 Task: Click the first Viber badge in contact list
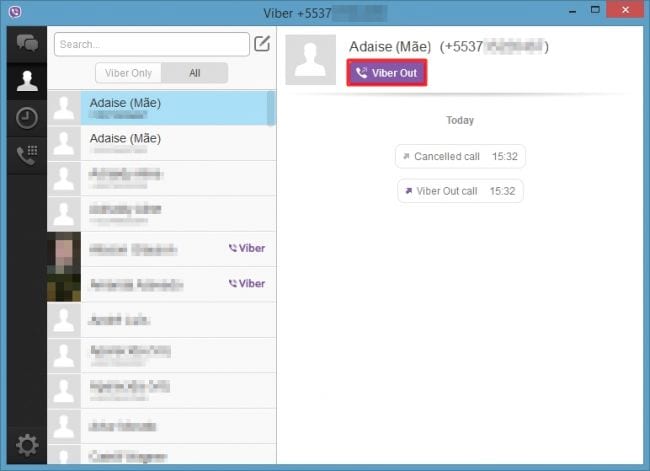pos(247,248)
